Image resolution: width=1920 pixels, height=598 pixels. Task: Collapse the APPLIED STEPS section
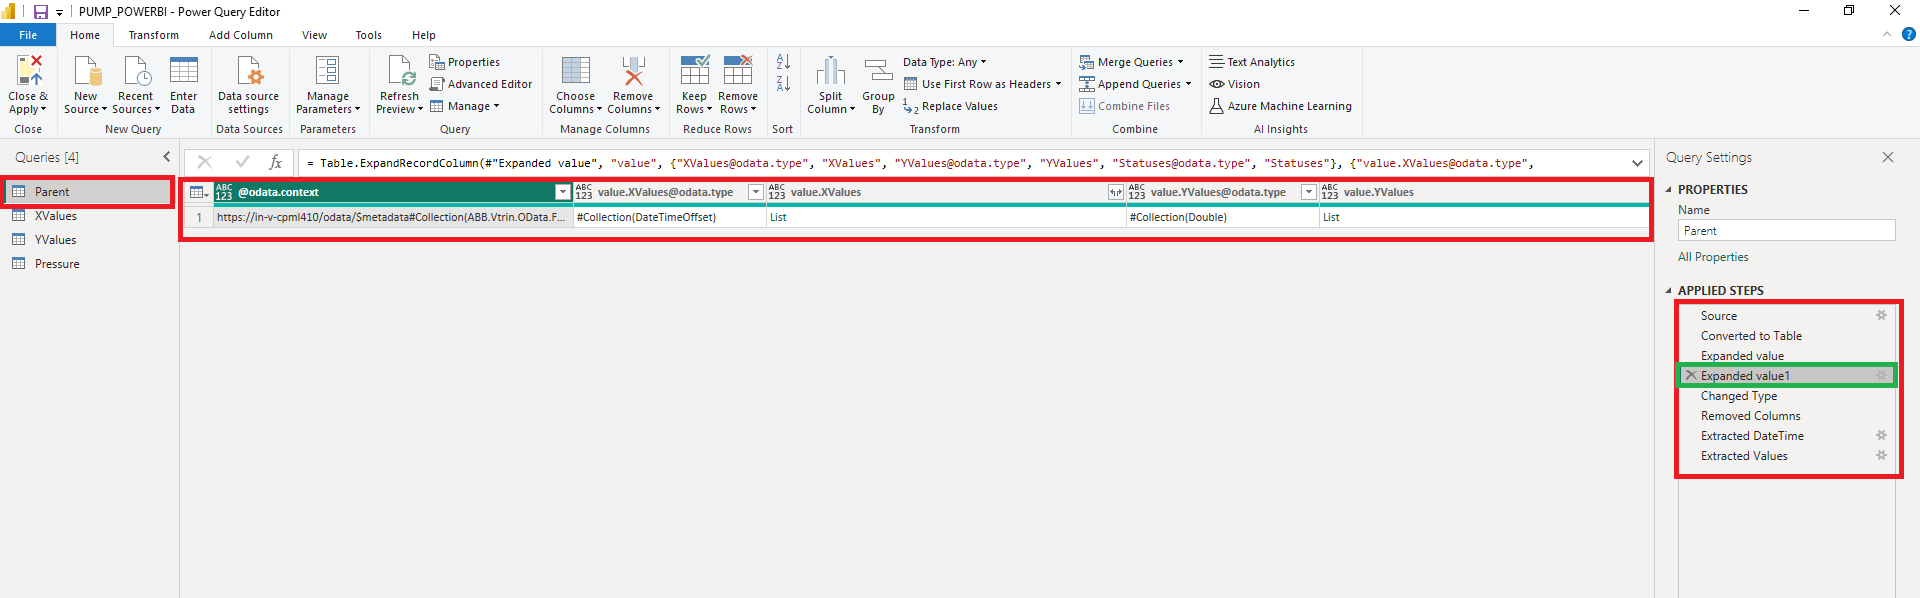pyautogui.click(x=1668, y=290)
